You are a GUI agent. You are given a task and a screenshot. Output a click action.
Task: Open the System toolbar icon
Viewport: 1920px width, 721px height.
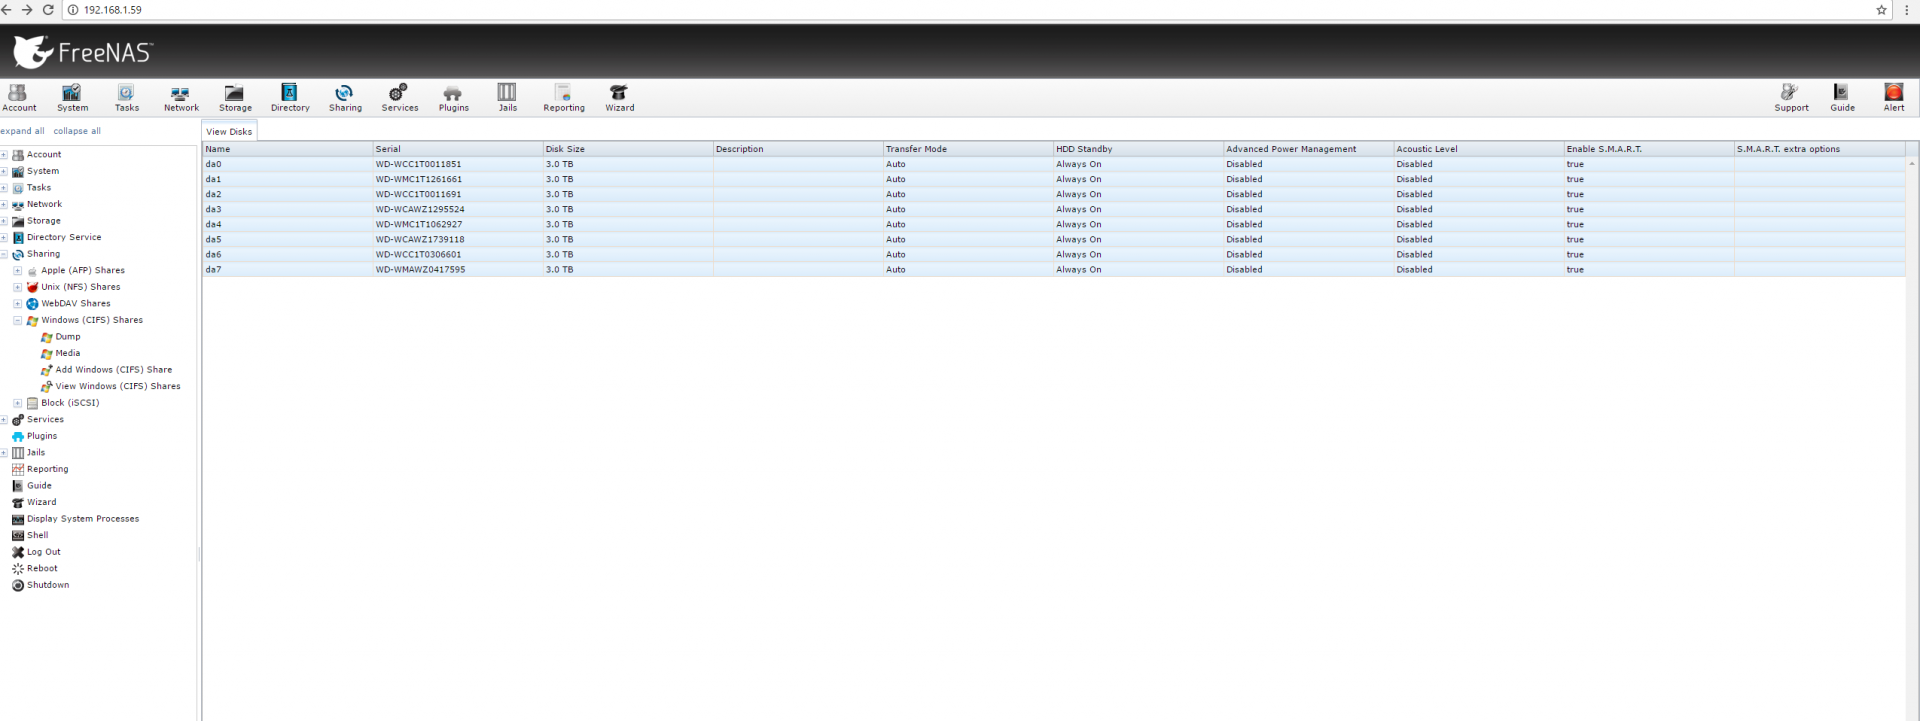tap(72, 97)
